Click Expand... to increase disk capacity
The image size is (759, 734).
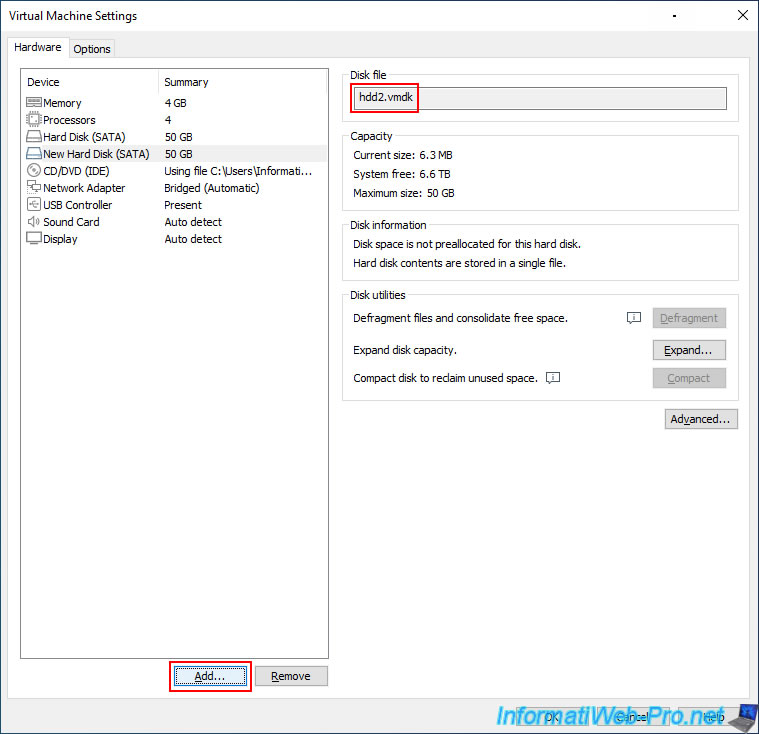(689, 350)
